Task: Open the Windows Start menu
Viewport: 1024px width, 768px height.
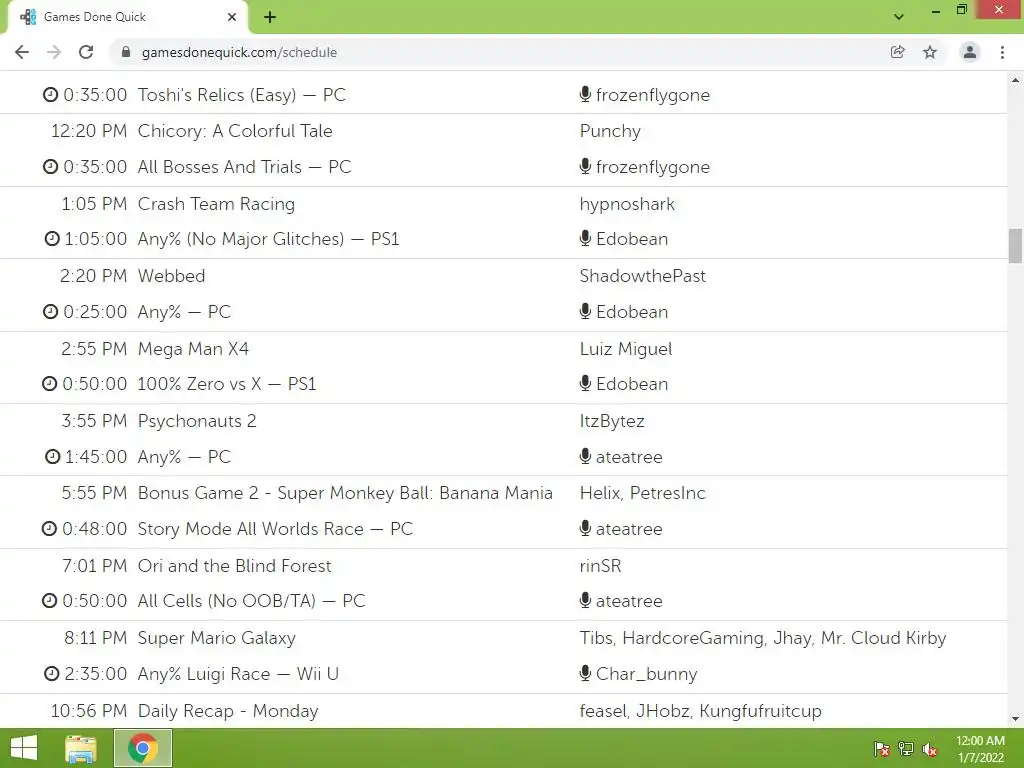Action: click(24, 748)
